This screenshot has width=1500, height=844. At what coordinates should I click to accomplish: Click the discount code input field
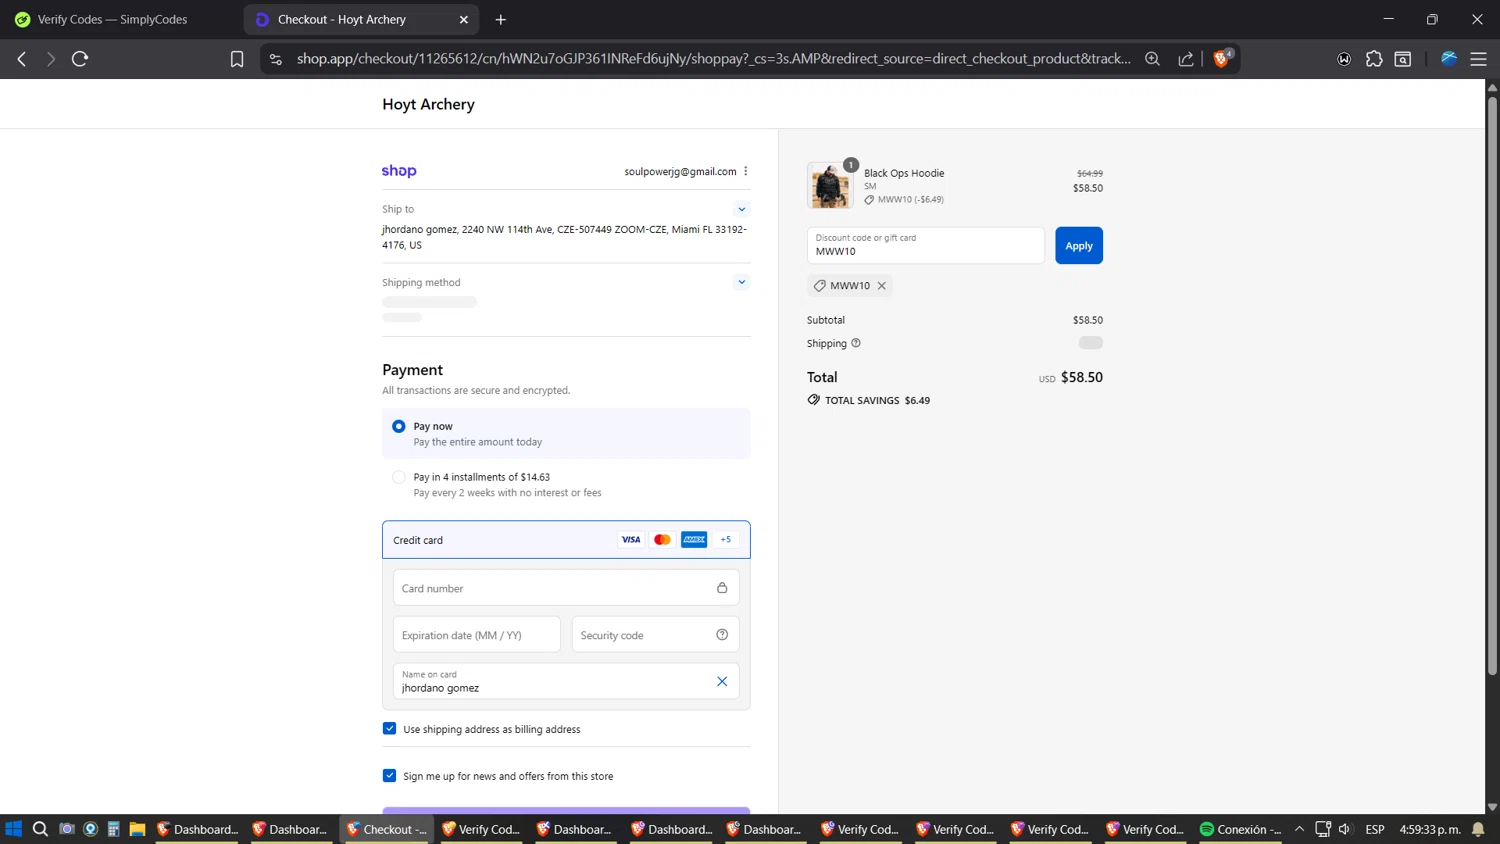(x=926, y=246)
